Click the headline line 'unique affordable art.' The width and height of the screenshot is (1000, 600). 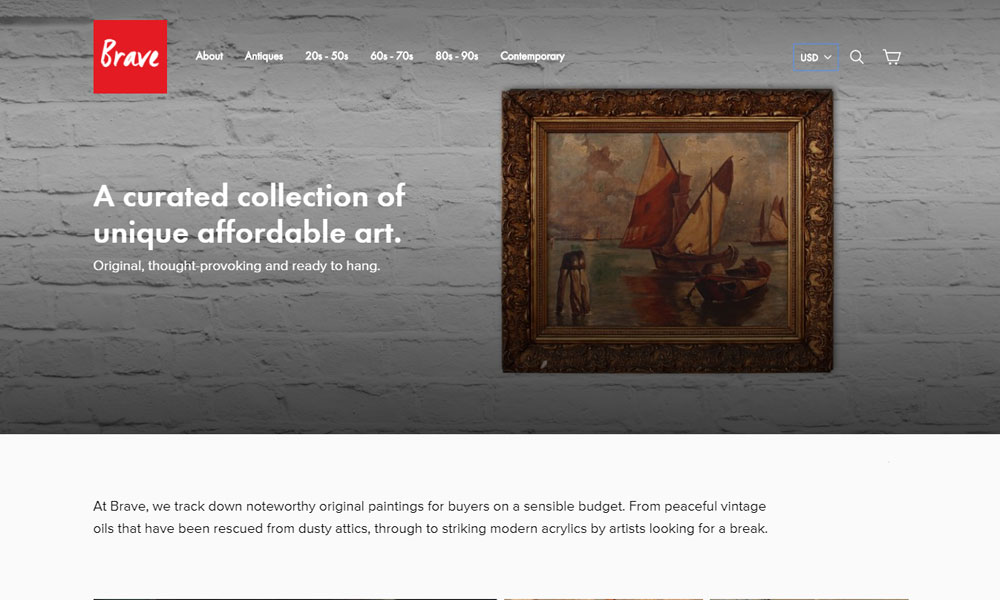point(247,232)
